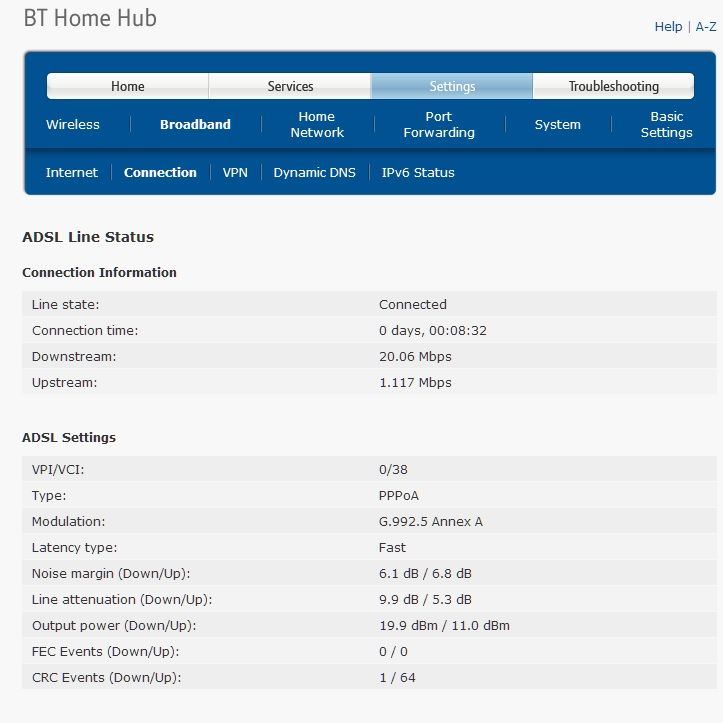The image size is (723, 723).
Task: Click the Help link
Action: (668, 27)
